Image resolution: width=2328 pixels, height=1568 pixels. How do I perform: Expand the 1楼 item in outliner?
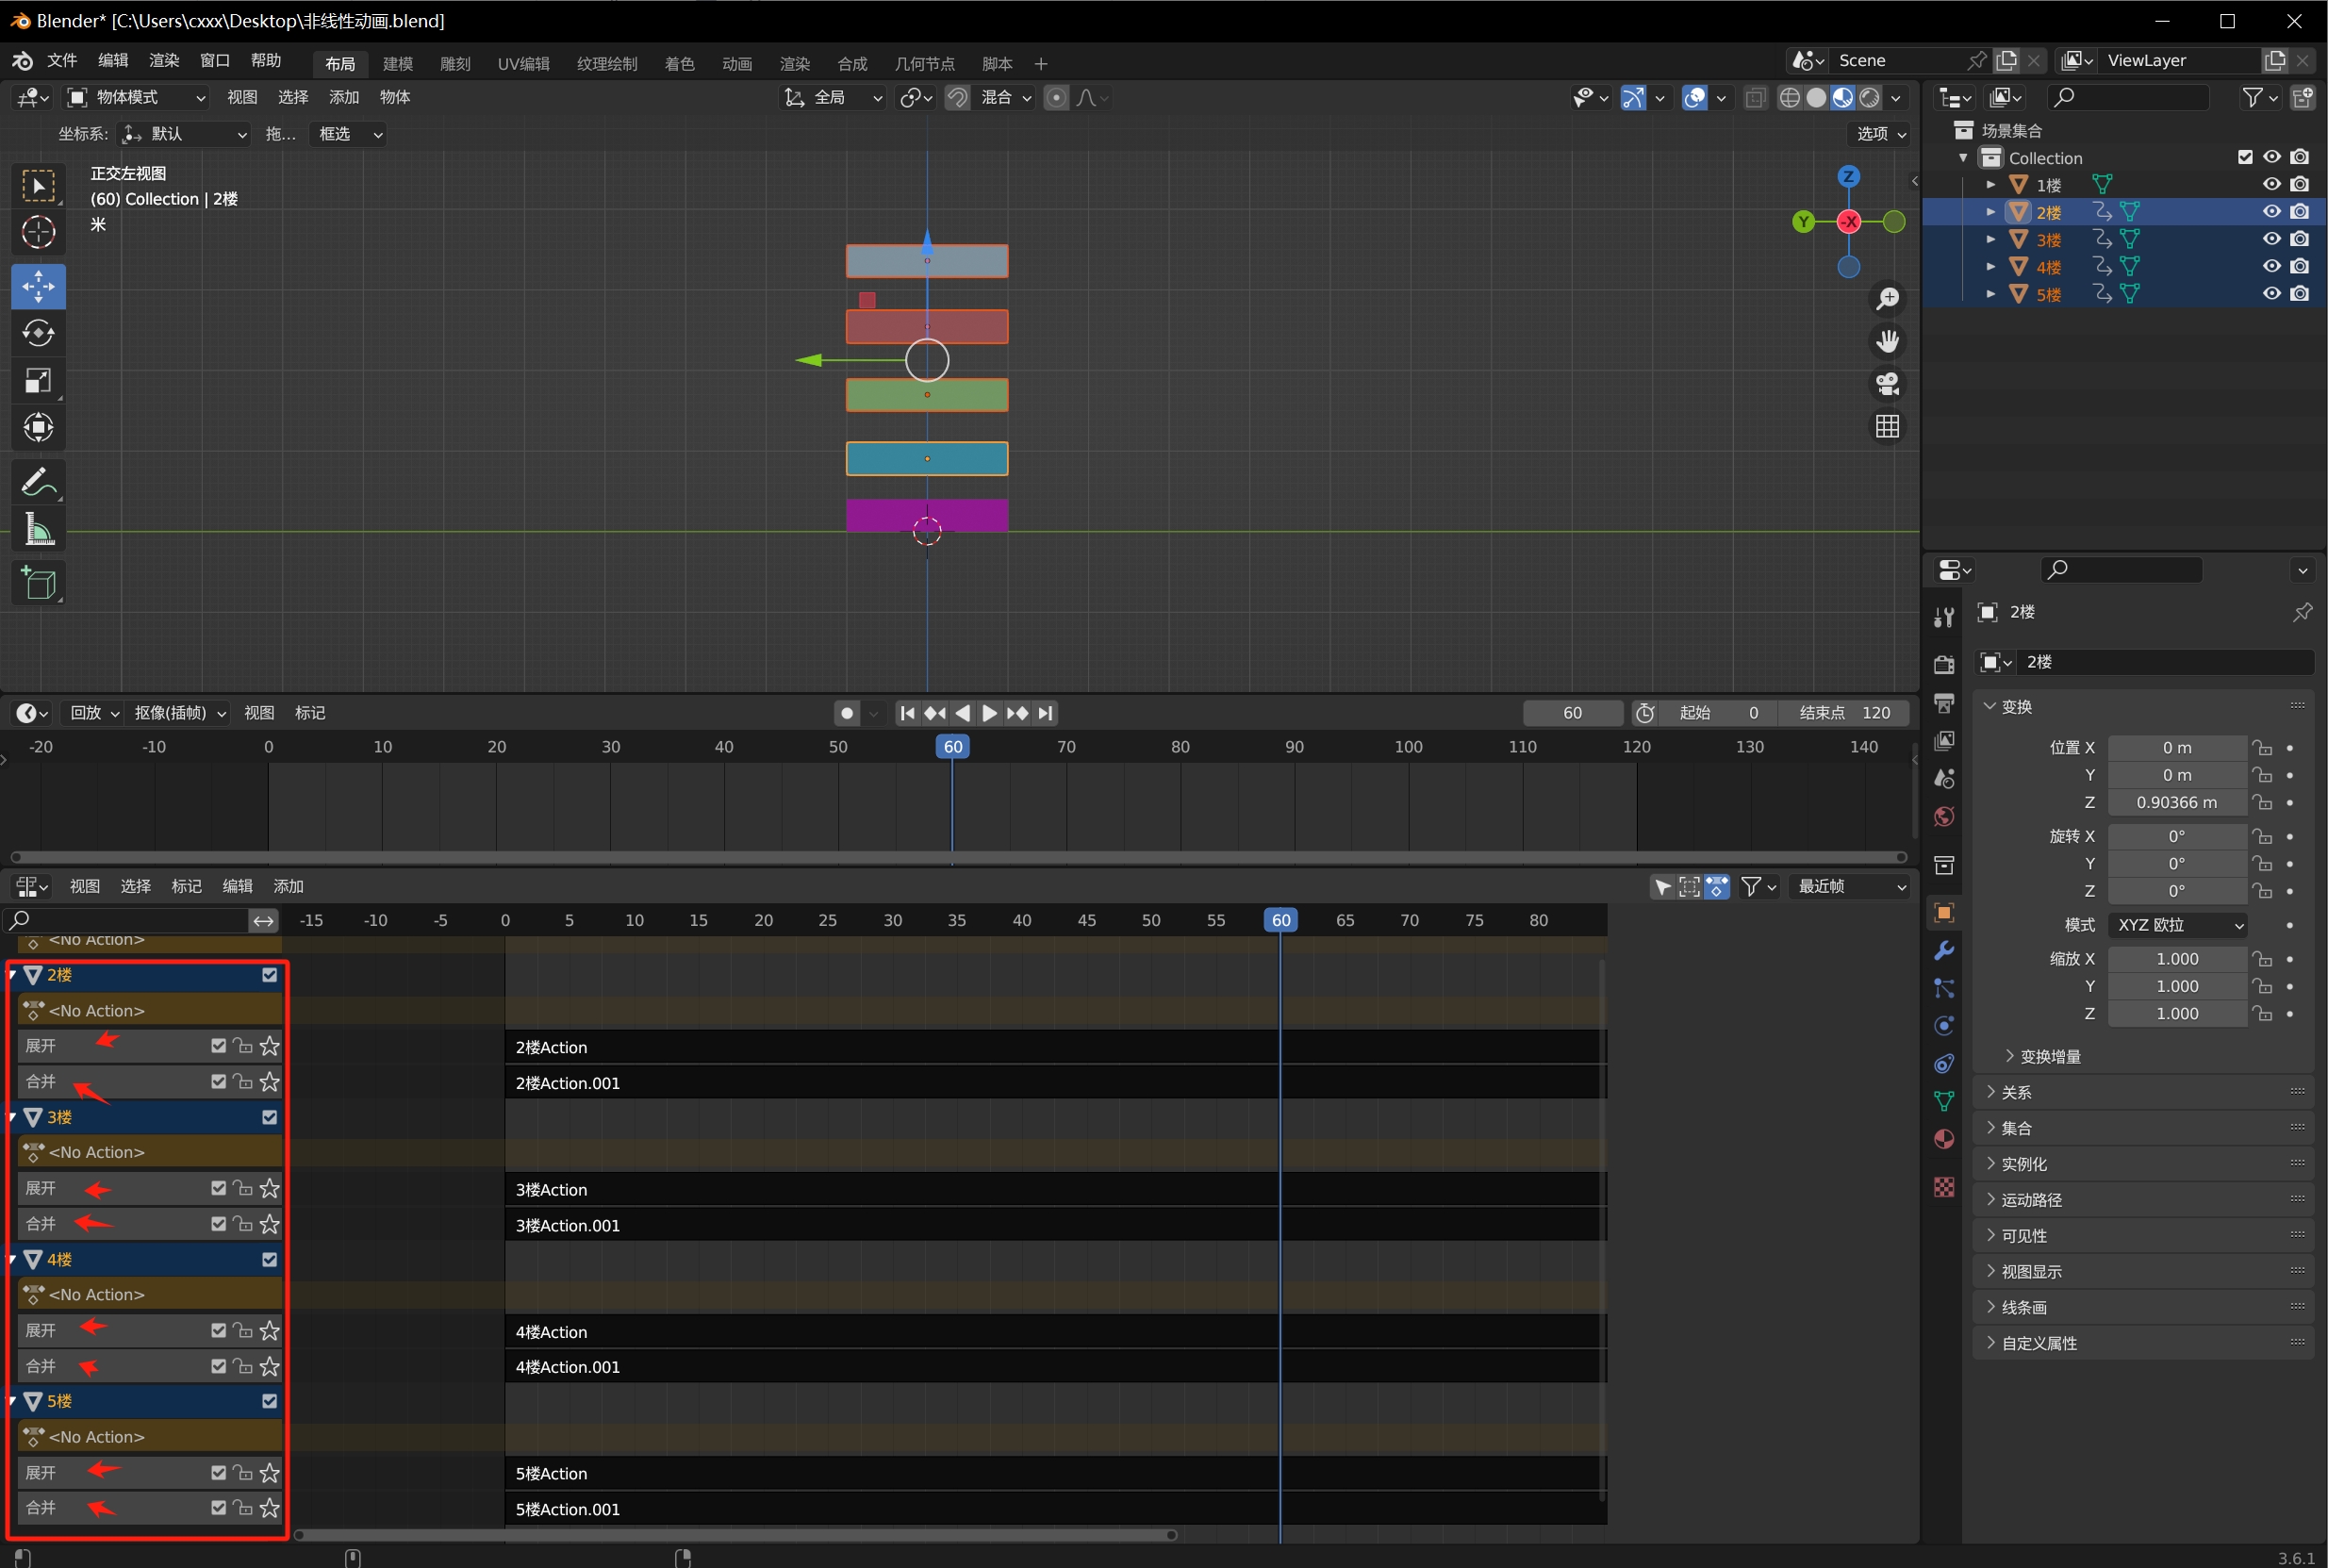pyautogui.click(x=1991, y=185)
